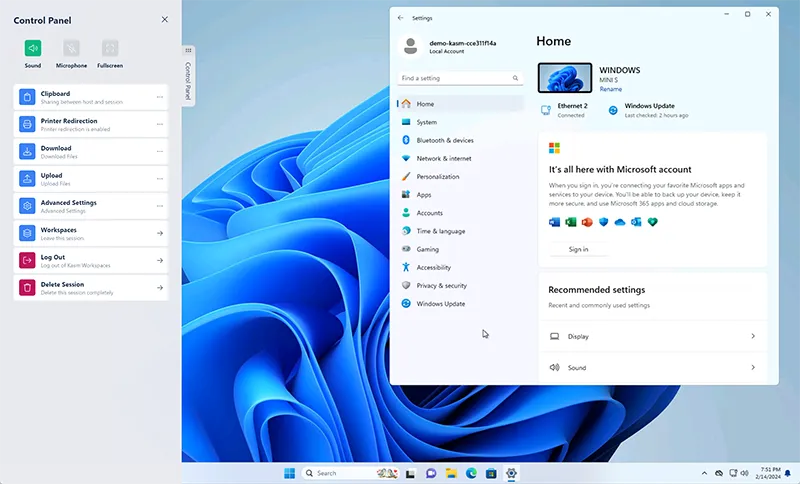Toggle the Microphone button in Control Panel

point(71,48)
